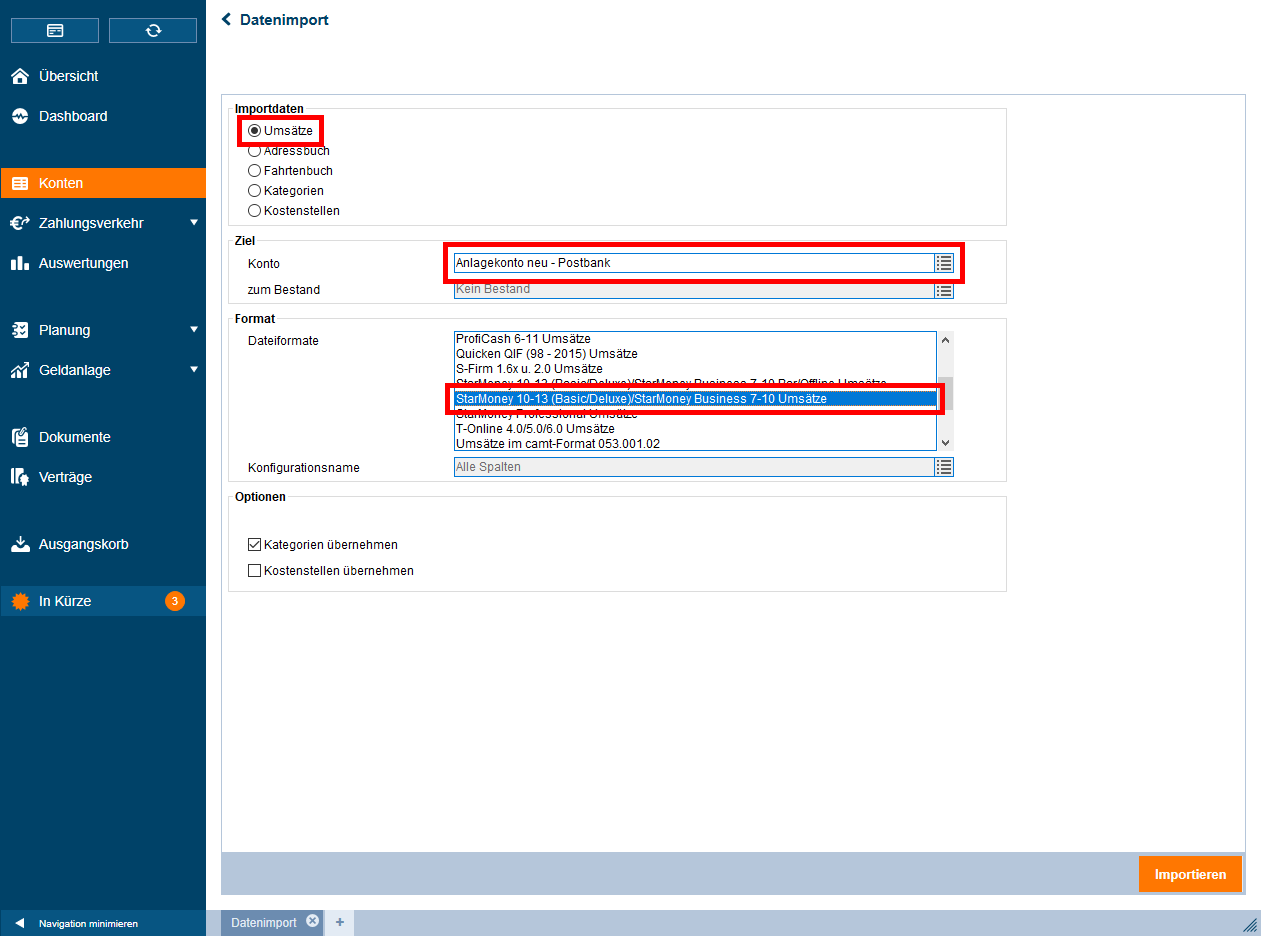Check Kostenstellen übernehmen checkbox
The width and height of the screenshot is (1261, 936).
tap(254, 571)
